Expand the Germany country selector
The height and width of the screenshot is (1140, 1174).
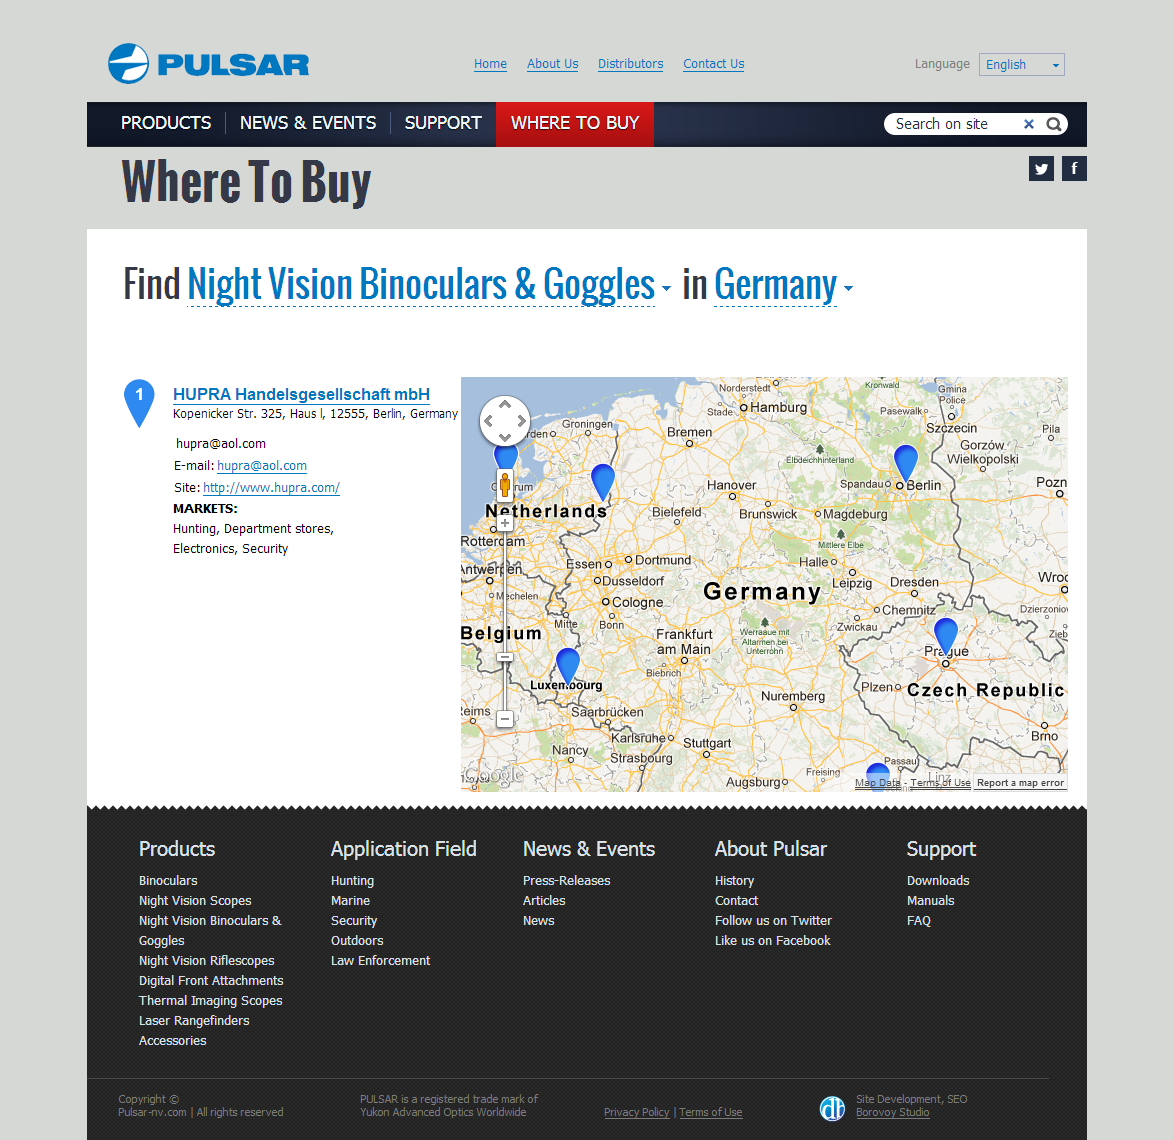point(783,285)
